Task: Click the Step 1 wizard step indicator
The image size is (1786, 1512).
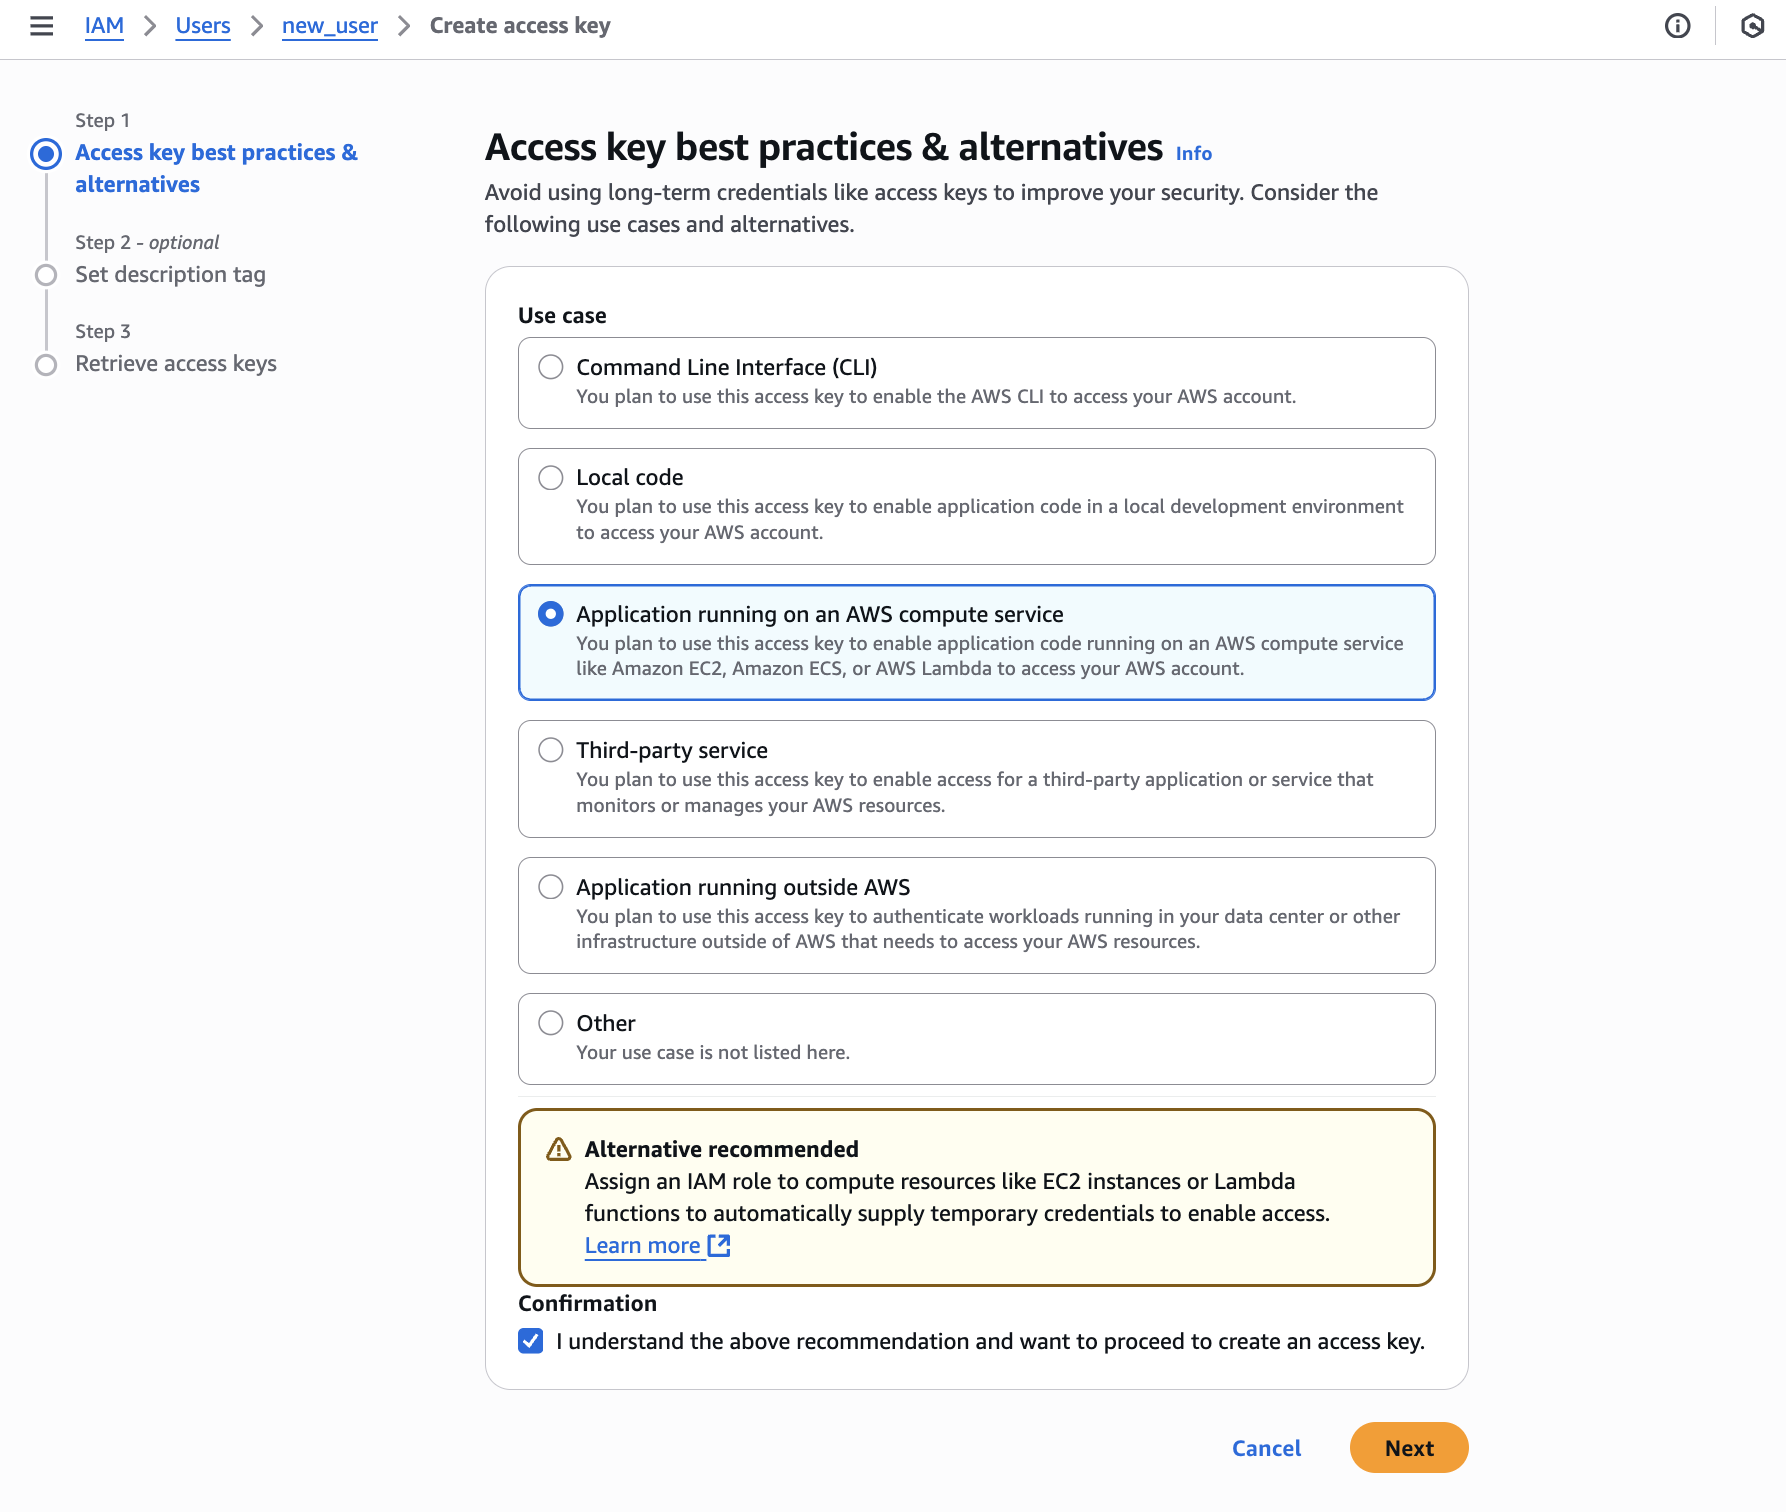Action: coord(46,153)
